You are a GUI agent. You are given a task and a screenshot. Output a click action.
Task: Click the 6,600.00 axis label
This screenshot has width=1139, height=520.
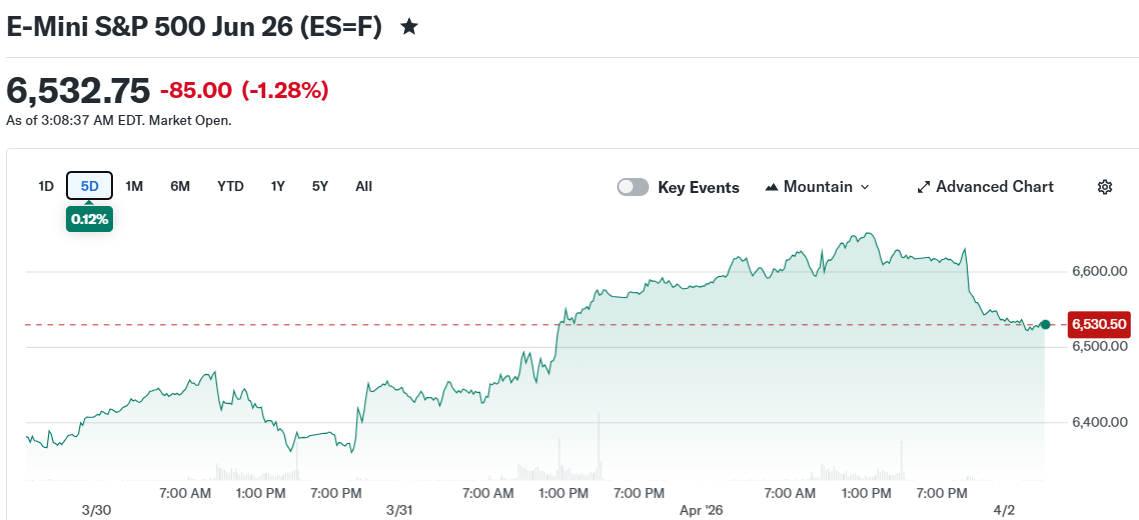pyautogui.click(x=1100, y=272)
